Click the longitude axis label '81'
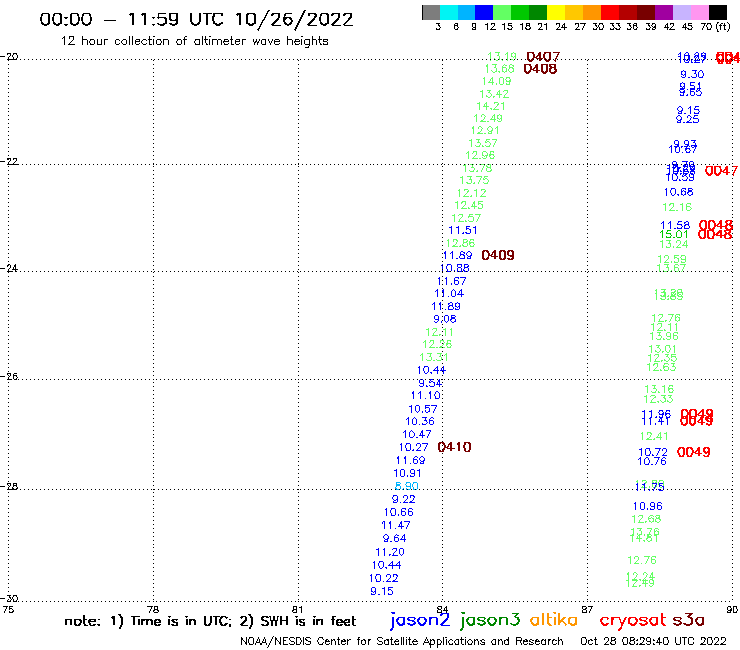Viewport: 740px width, 650px height. click(297, 609)
